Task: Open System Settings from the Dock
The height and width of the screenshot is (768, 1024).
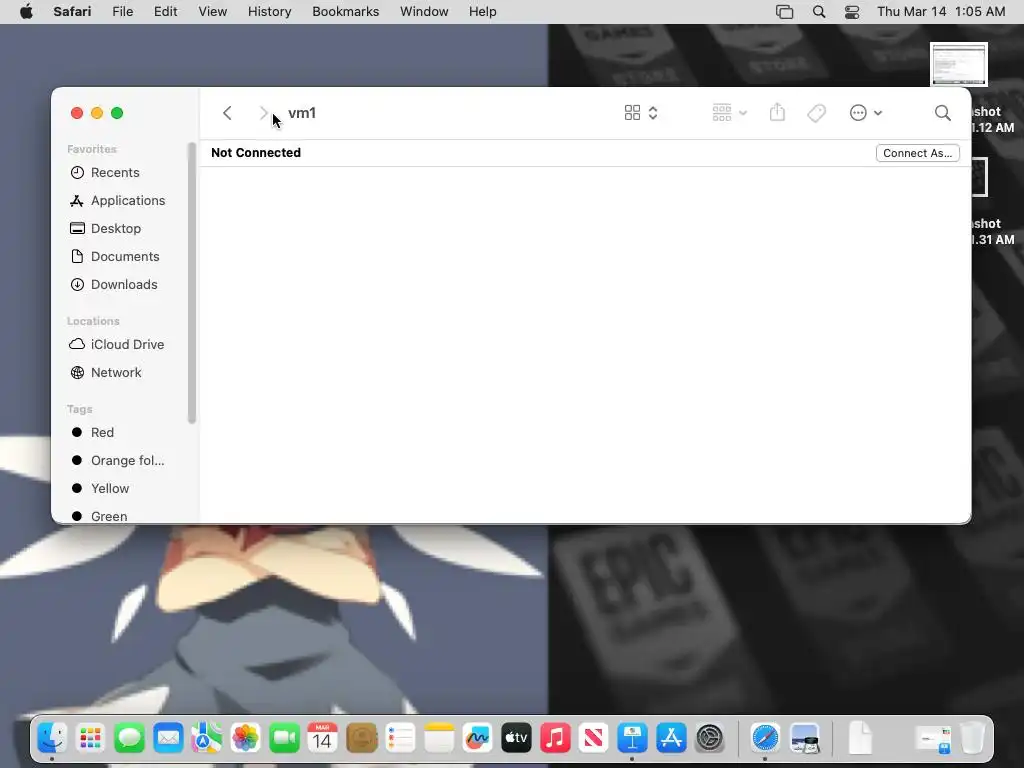Action: 710,739
